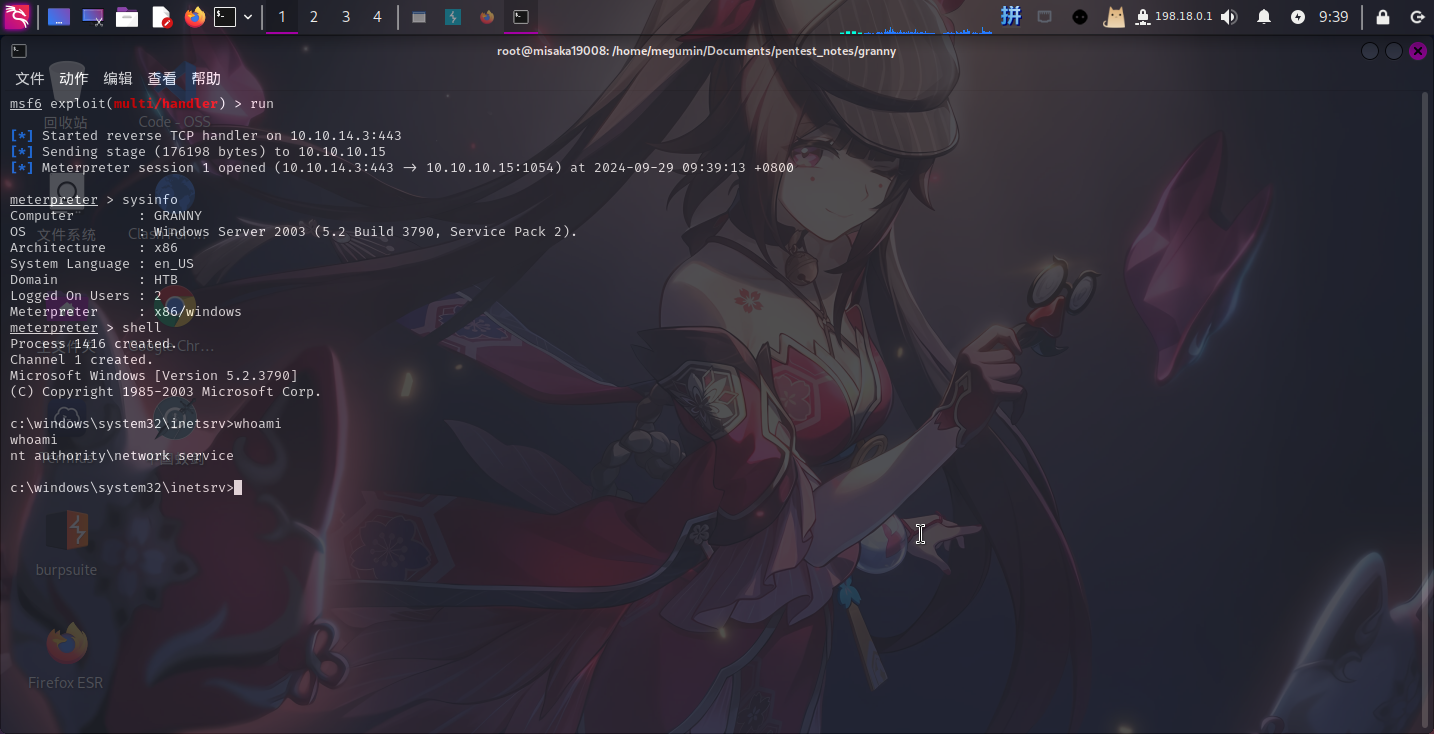The width and height of the screenshot is (1434, 734).
Task: Click 'nt authority\network service' output
Action: pos(122,456)
